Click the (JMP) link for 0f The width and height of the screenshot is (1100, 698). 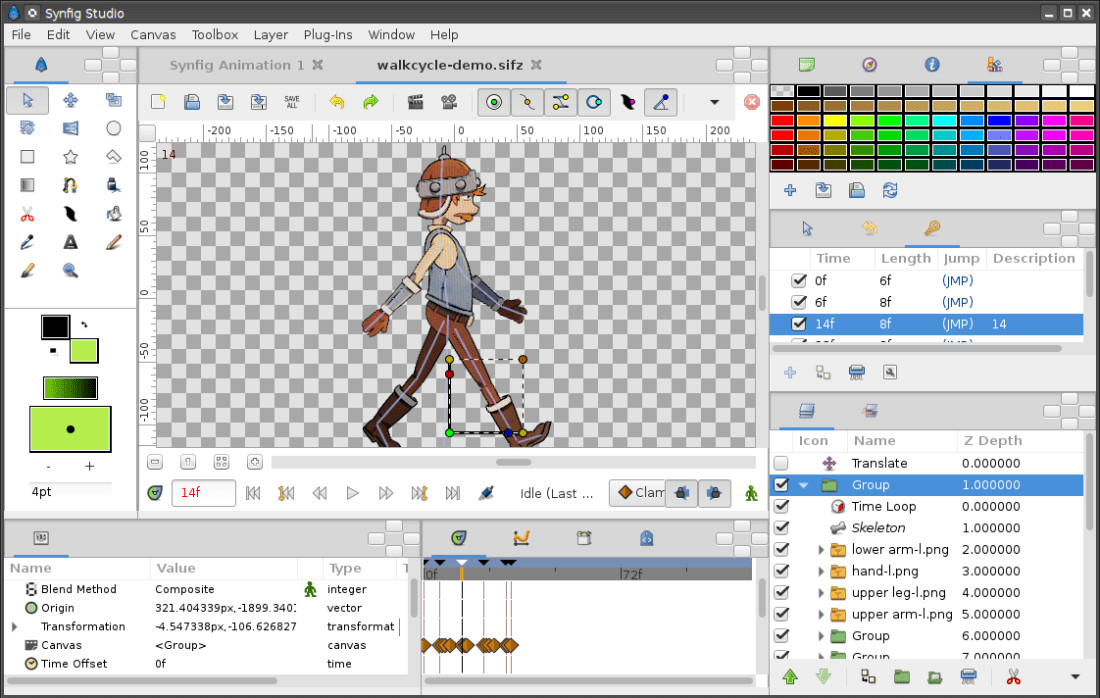pos(957,281)
